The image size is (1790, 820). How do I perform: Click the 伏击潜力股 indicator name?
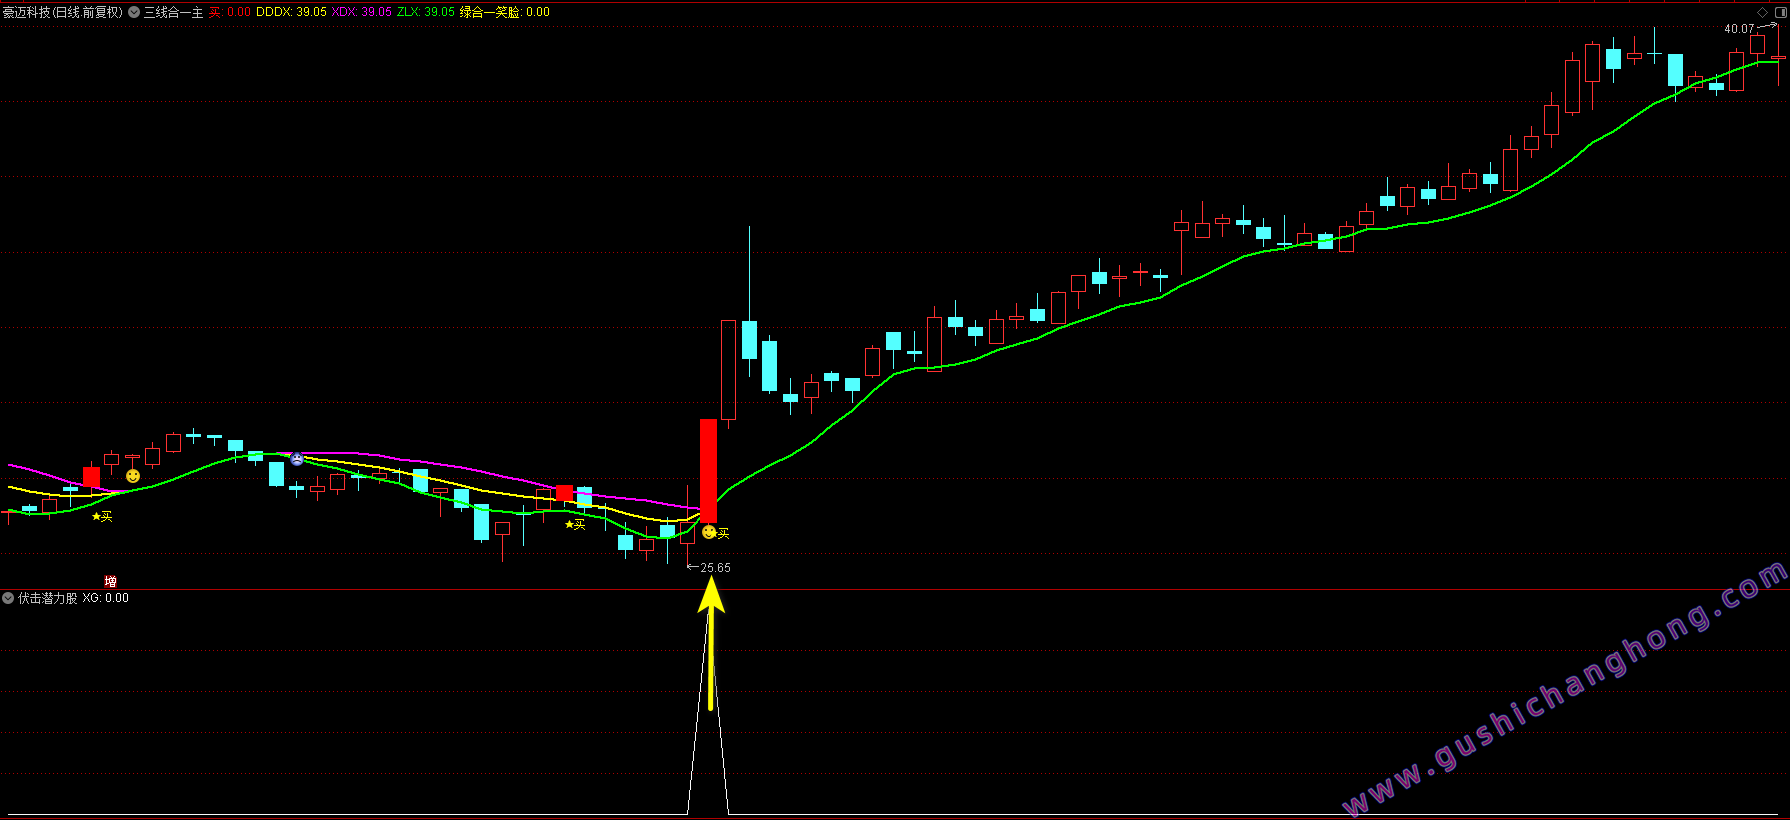tap(48, 598)
